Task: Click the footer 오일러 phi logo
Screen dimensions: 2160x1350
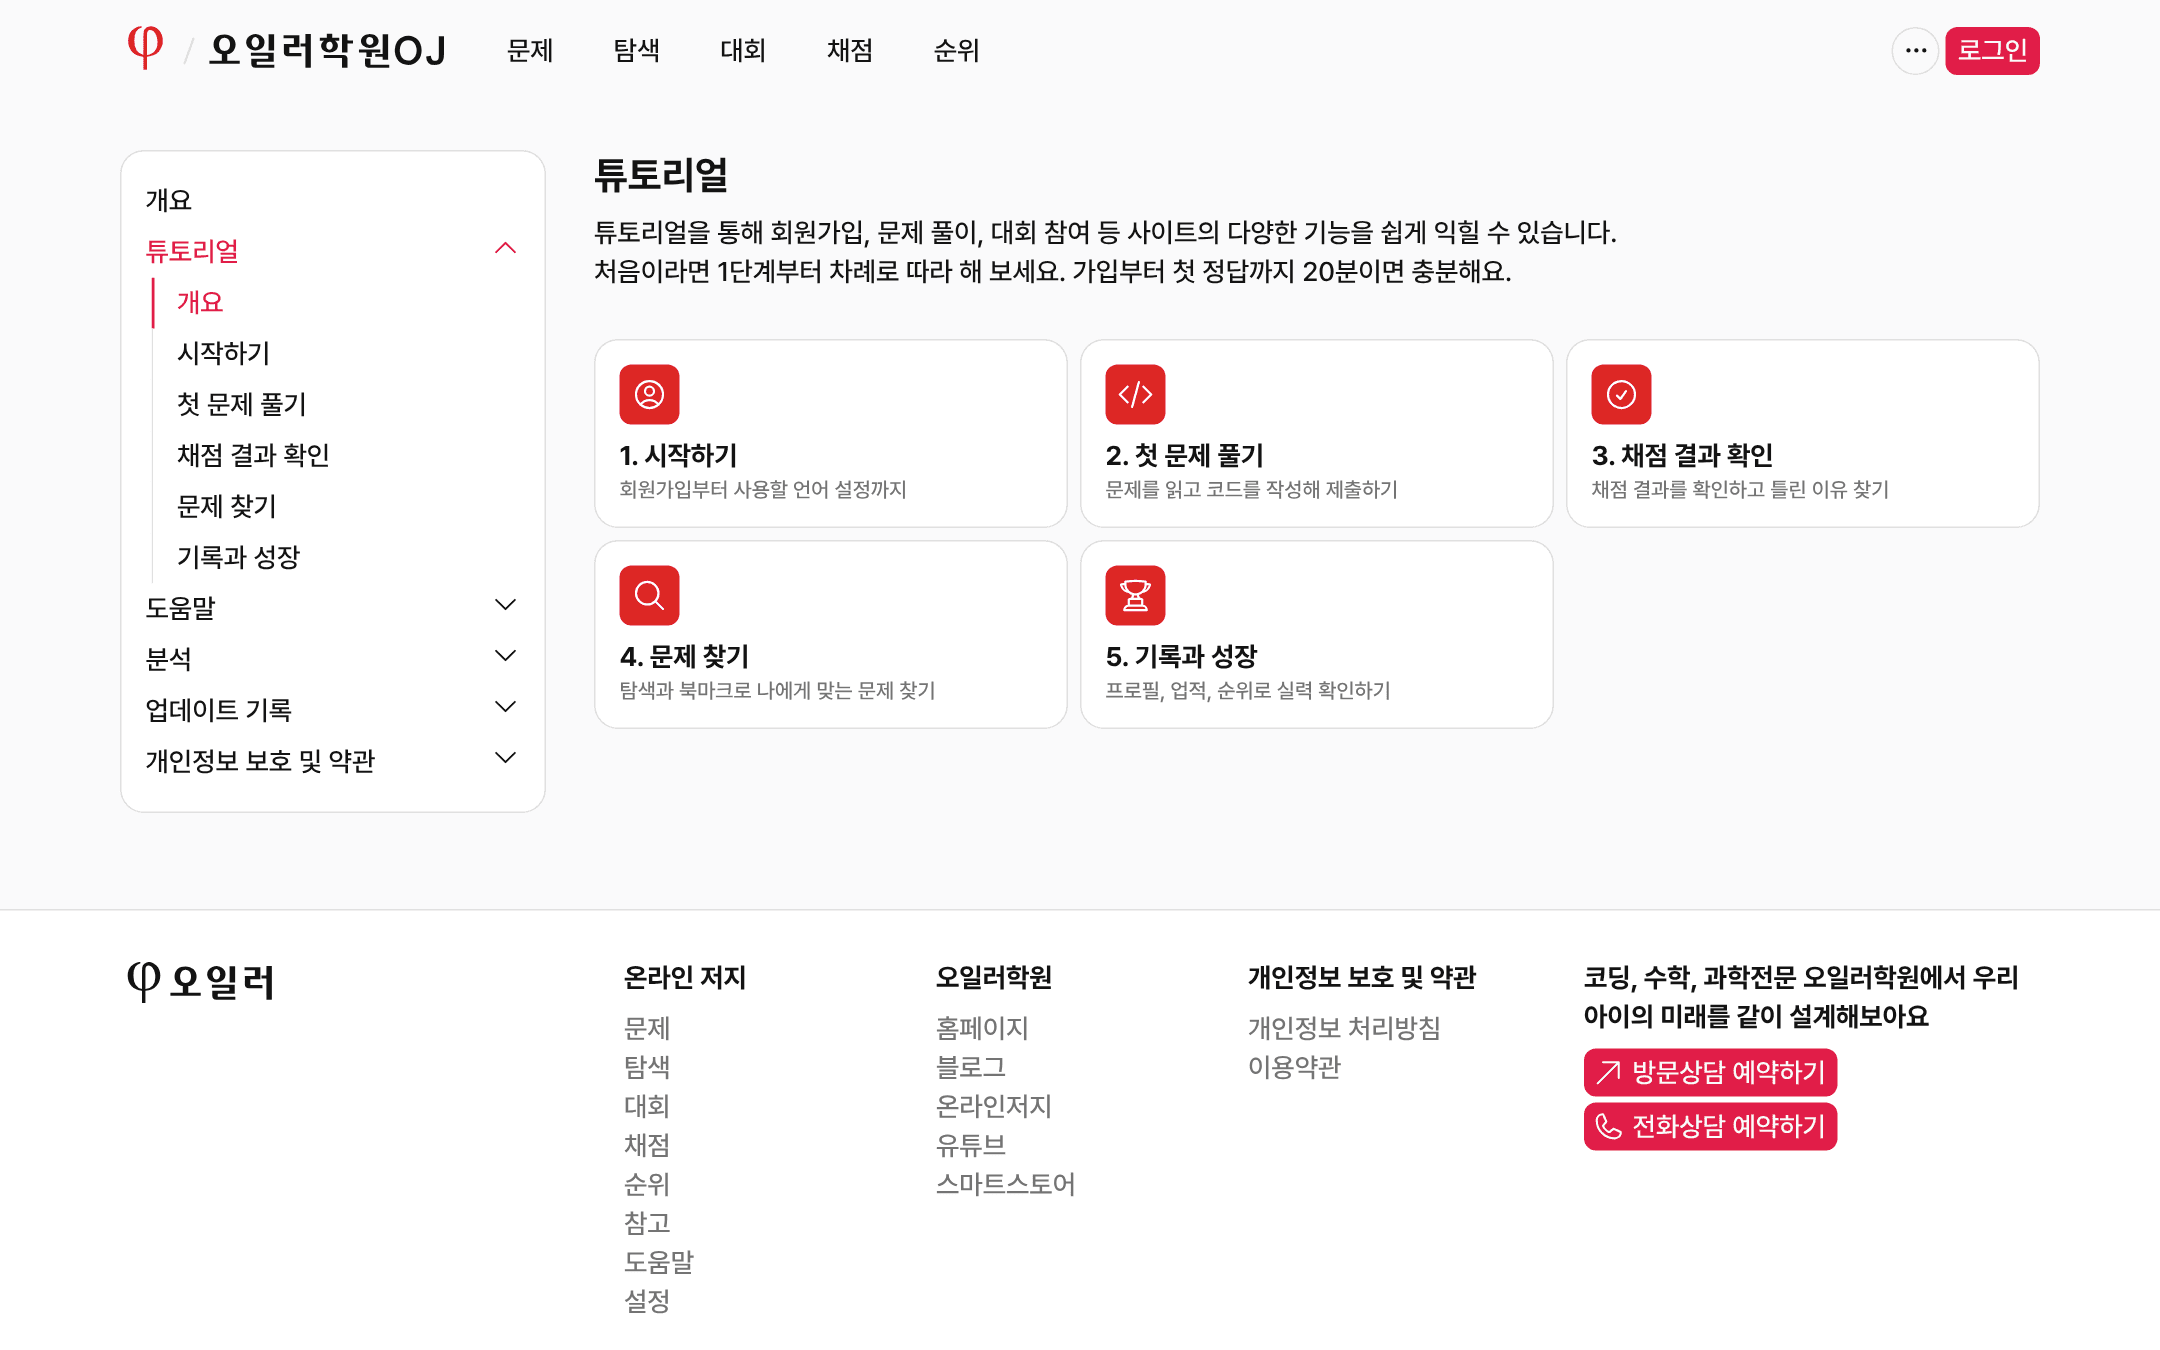Action: click(x=201, y=981)
